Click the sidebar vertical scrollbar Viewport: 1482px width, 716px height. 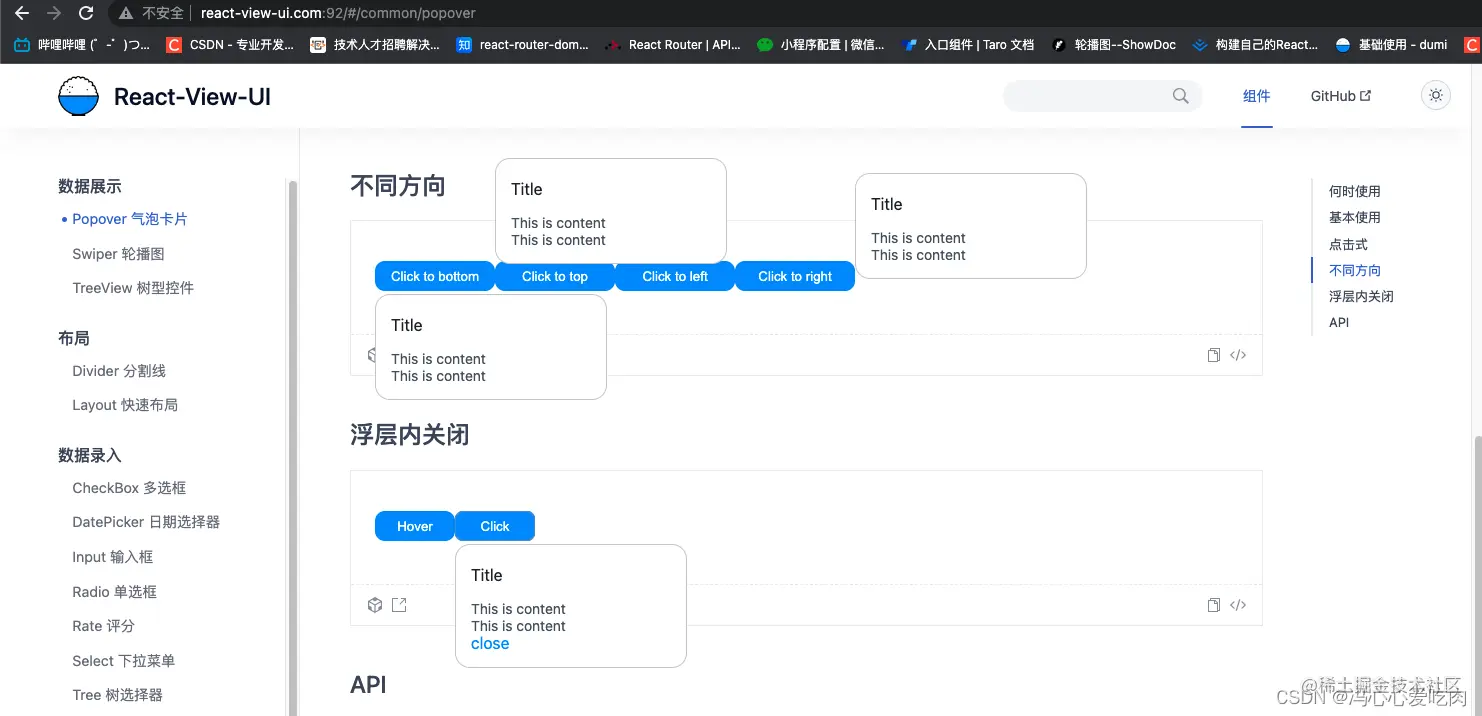293,447
